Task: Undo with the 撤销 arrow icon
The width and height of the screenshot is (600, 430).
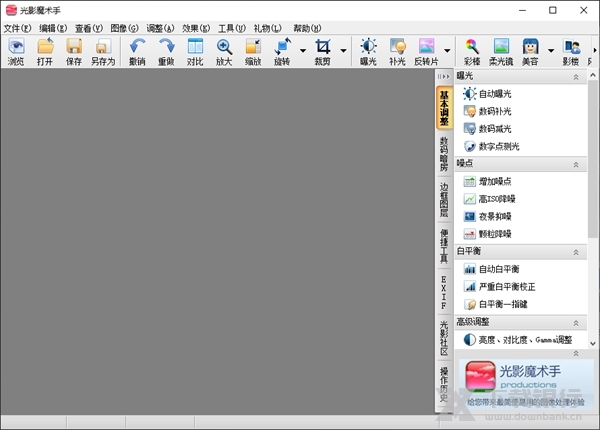Action: click(137, 52)
